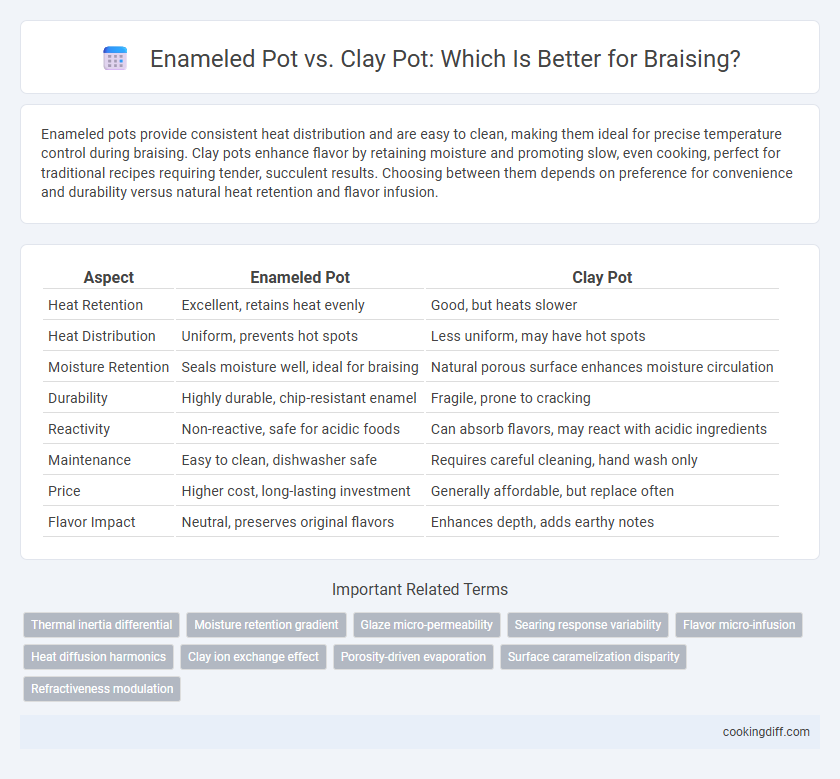Click the Surface caramelization disparity tag
Viewport: 840px width, 779px height.
[x=594, y=657]
